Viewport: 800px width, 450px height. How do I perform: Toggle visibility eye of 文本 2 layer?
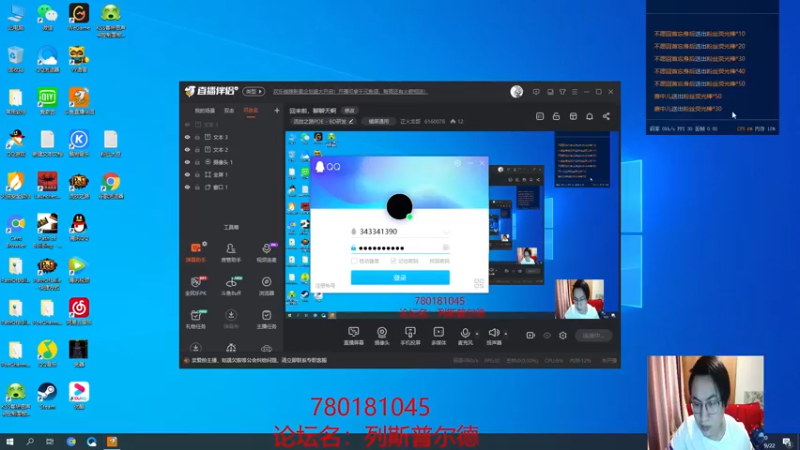click(x=187, y=149)
